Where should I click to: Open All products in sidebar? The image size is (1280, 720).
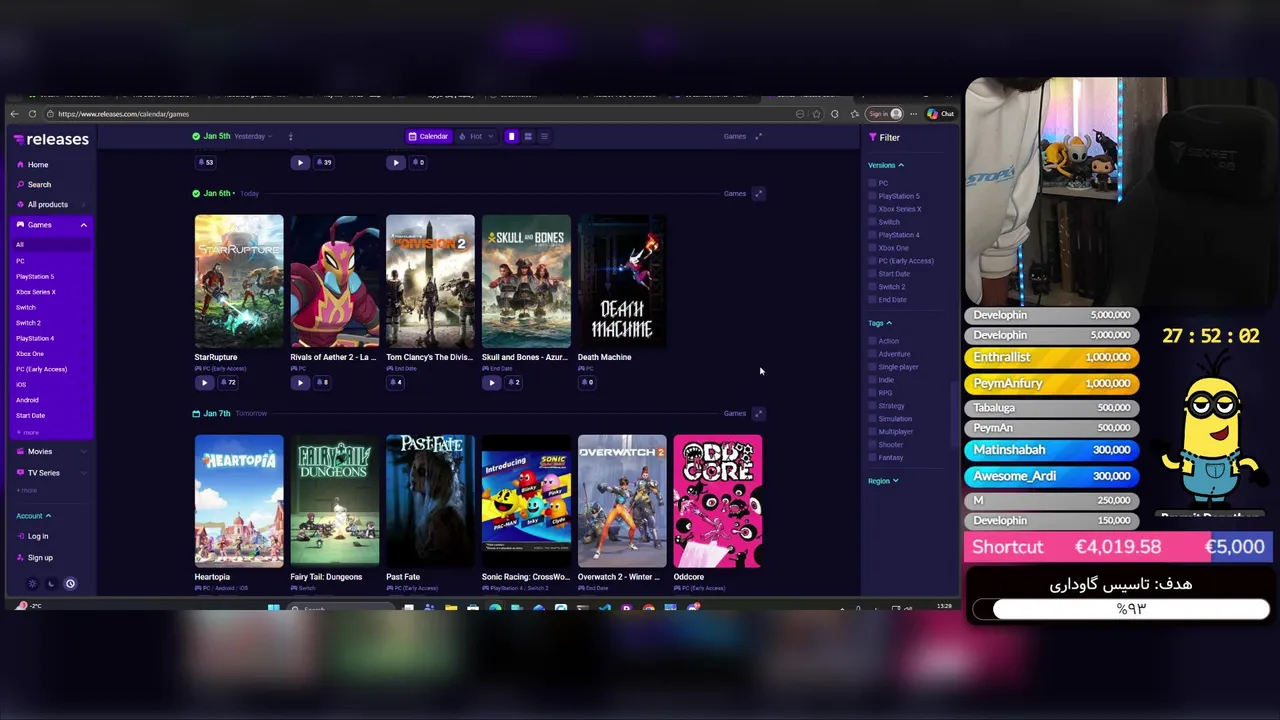click(42, 204)
